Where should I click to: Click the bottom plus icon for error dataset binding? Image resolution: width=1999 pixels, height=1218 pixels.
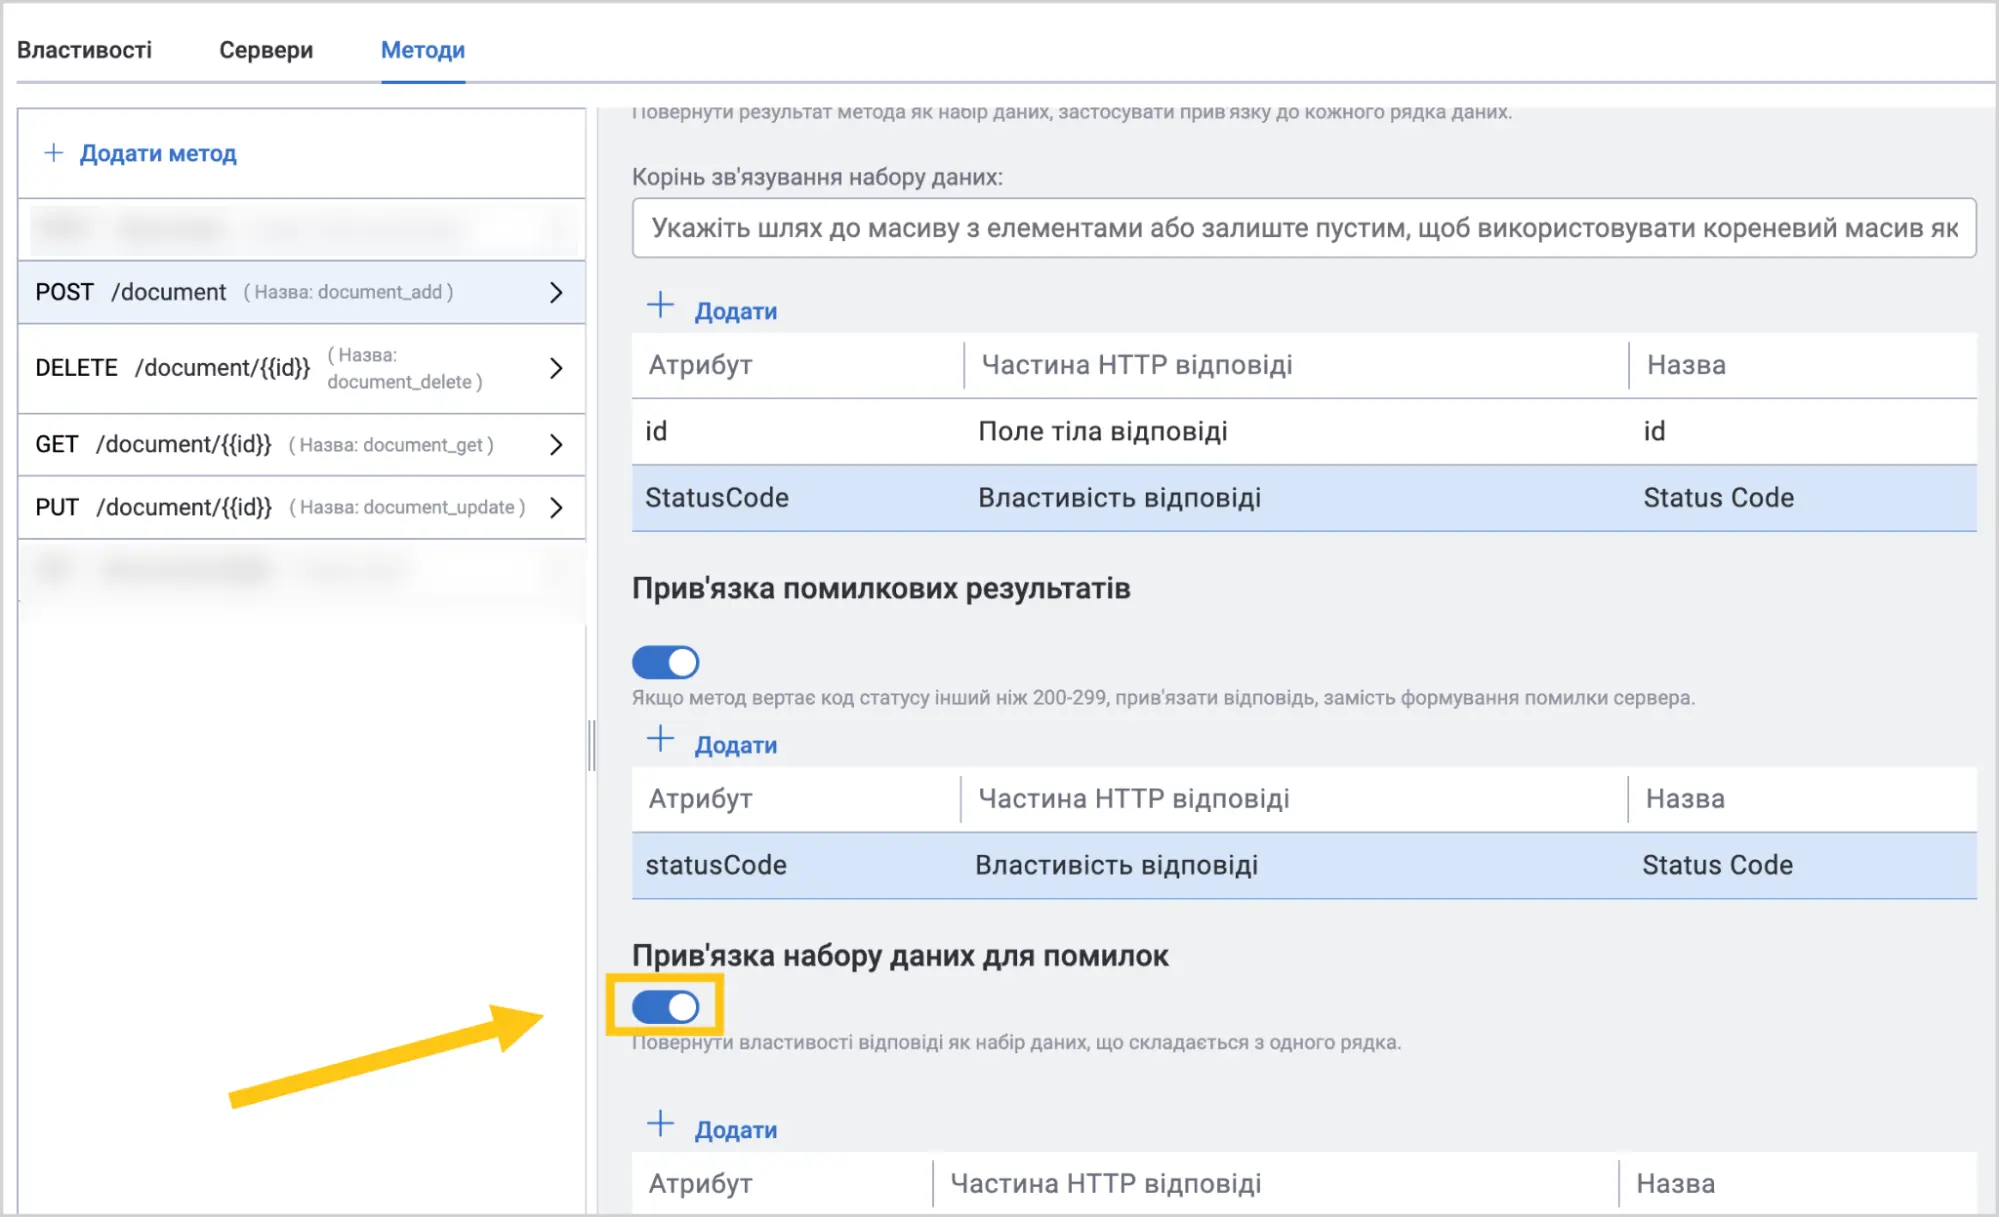660,1124
